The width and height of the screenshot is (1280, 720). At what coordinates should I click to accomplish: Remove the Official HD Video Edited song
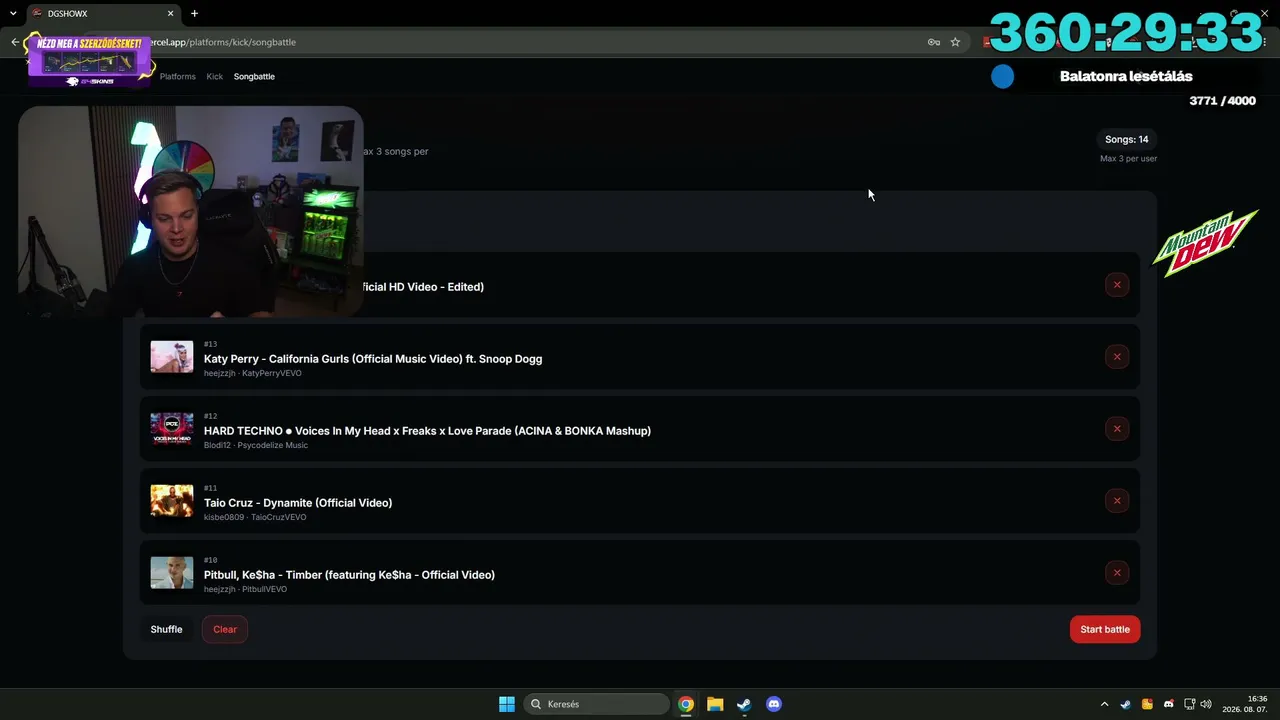[1117, 285]
